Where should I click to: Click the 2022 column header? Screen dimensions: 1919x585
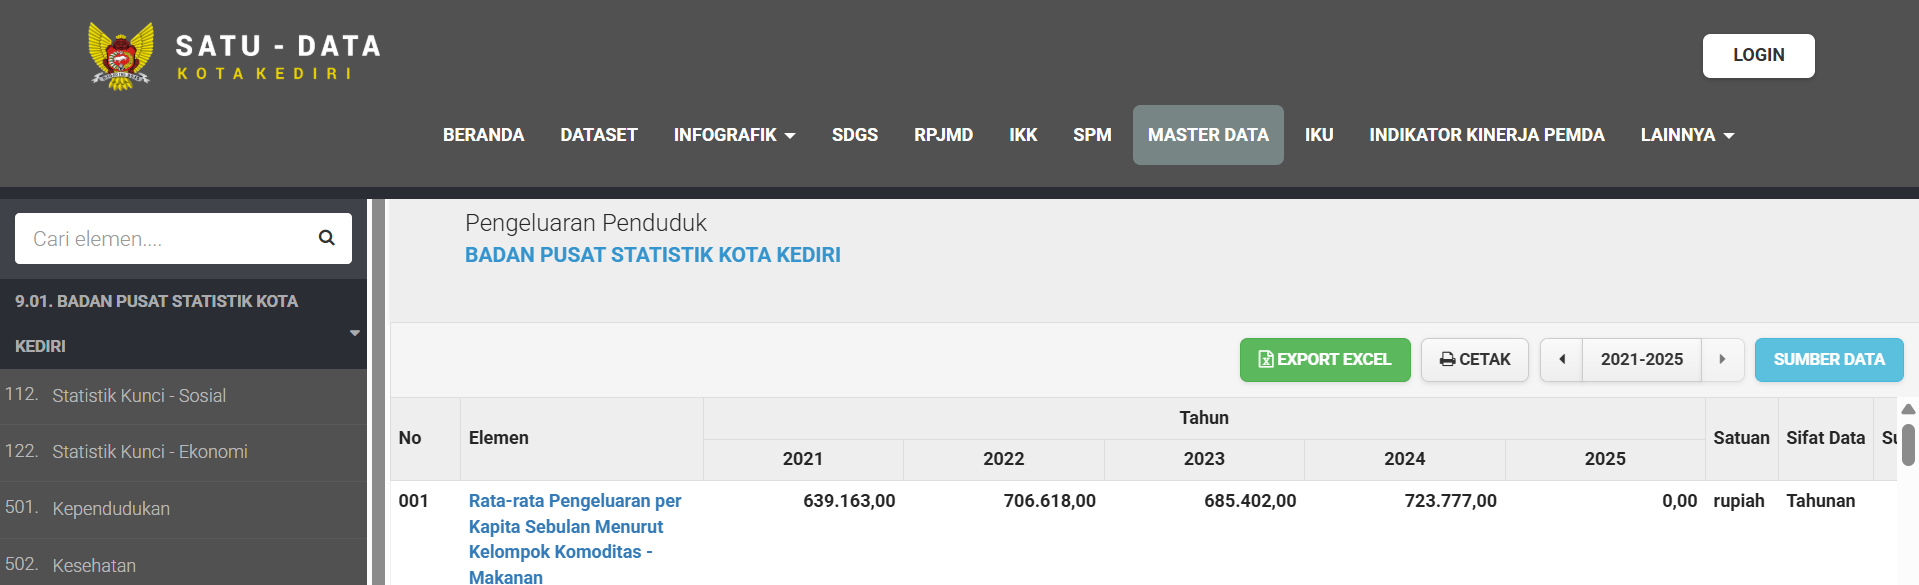point(1004,459)
